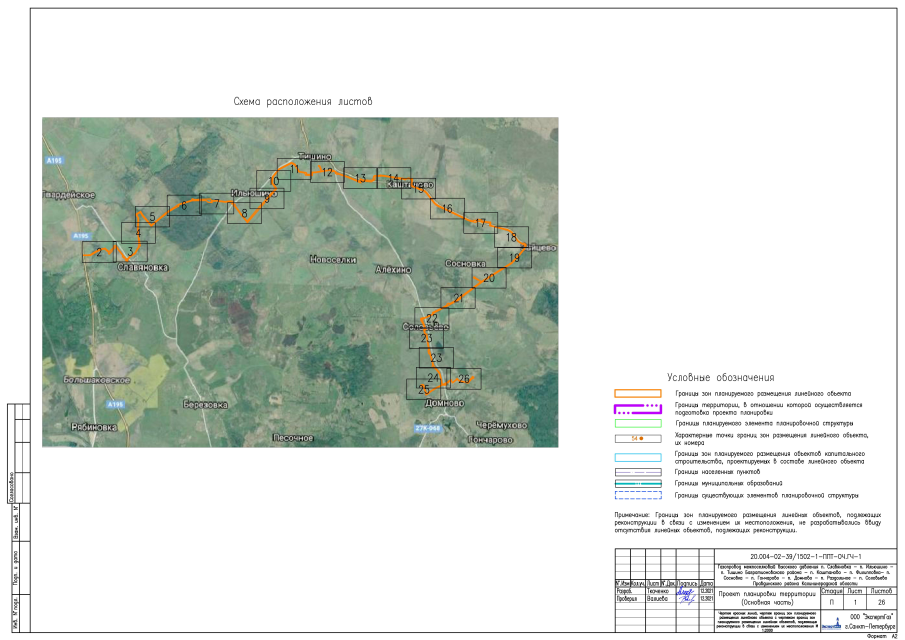Viewport: 905px width, 640px height.
Task: Click the green planning structure legend swatch
Action: [638, 424]
